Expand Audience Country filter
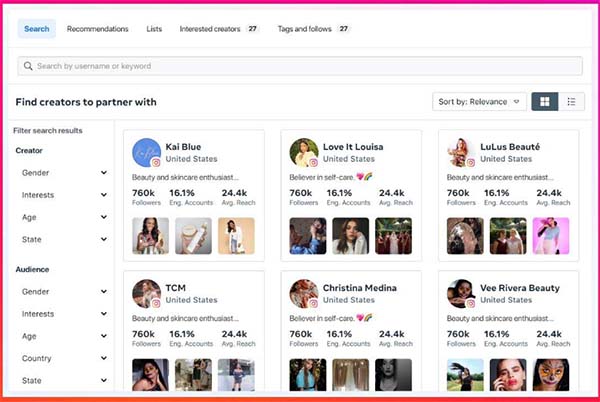The width and height of the screenshot is (600, 402). click(x=64, y=358)
